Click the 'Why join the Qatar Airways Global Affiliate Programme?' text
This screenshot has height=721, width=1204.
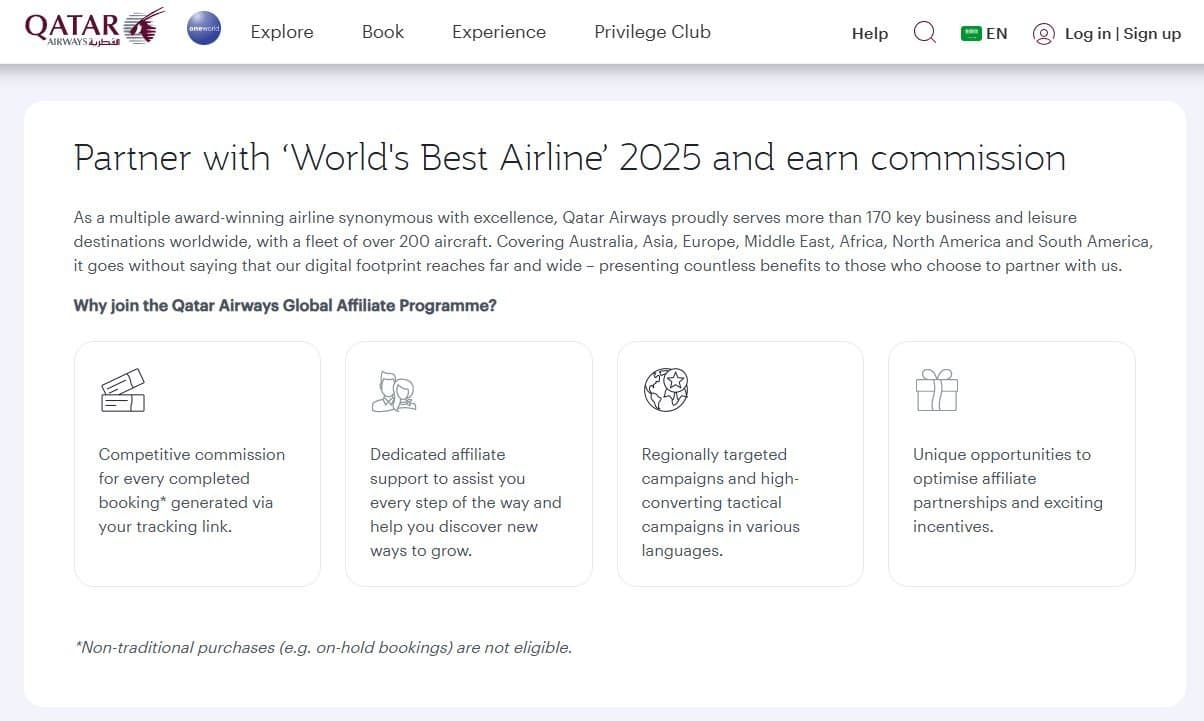(285, 306)
